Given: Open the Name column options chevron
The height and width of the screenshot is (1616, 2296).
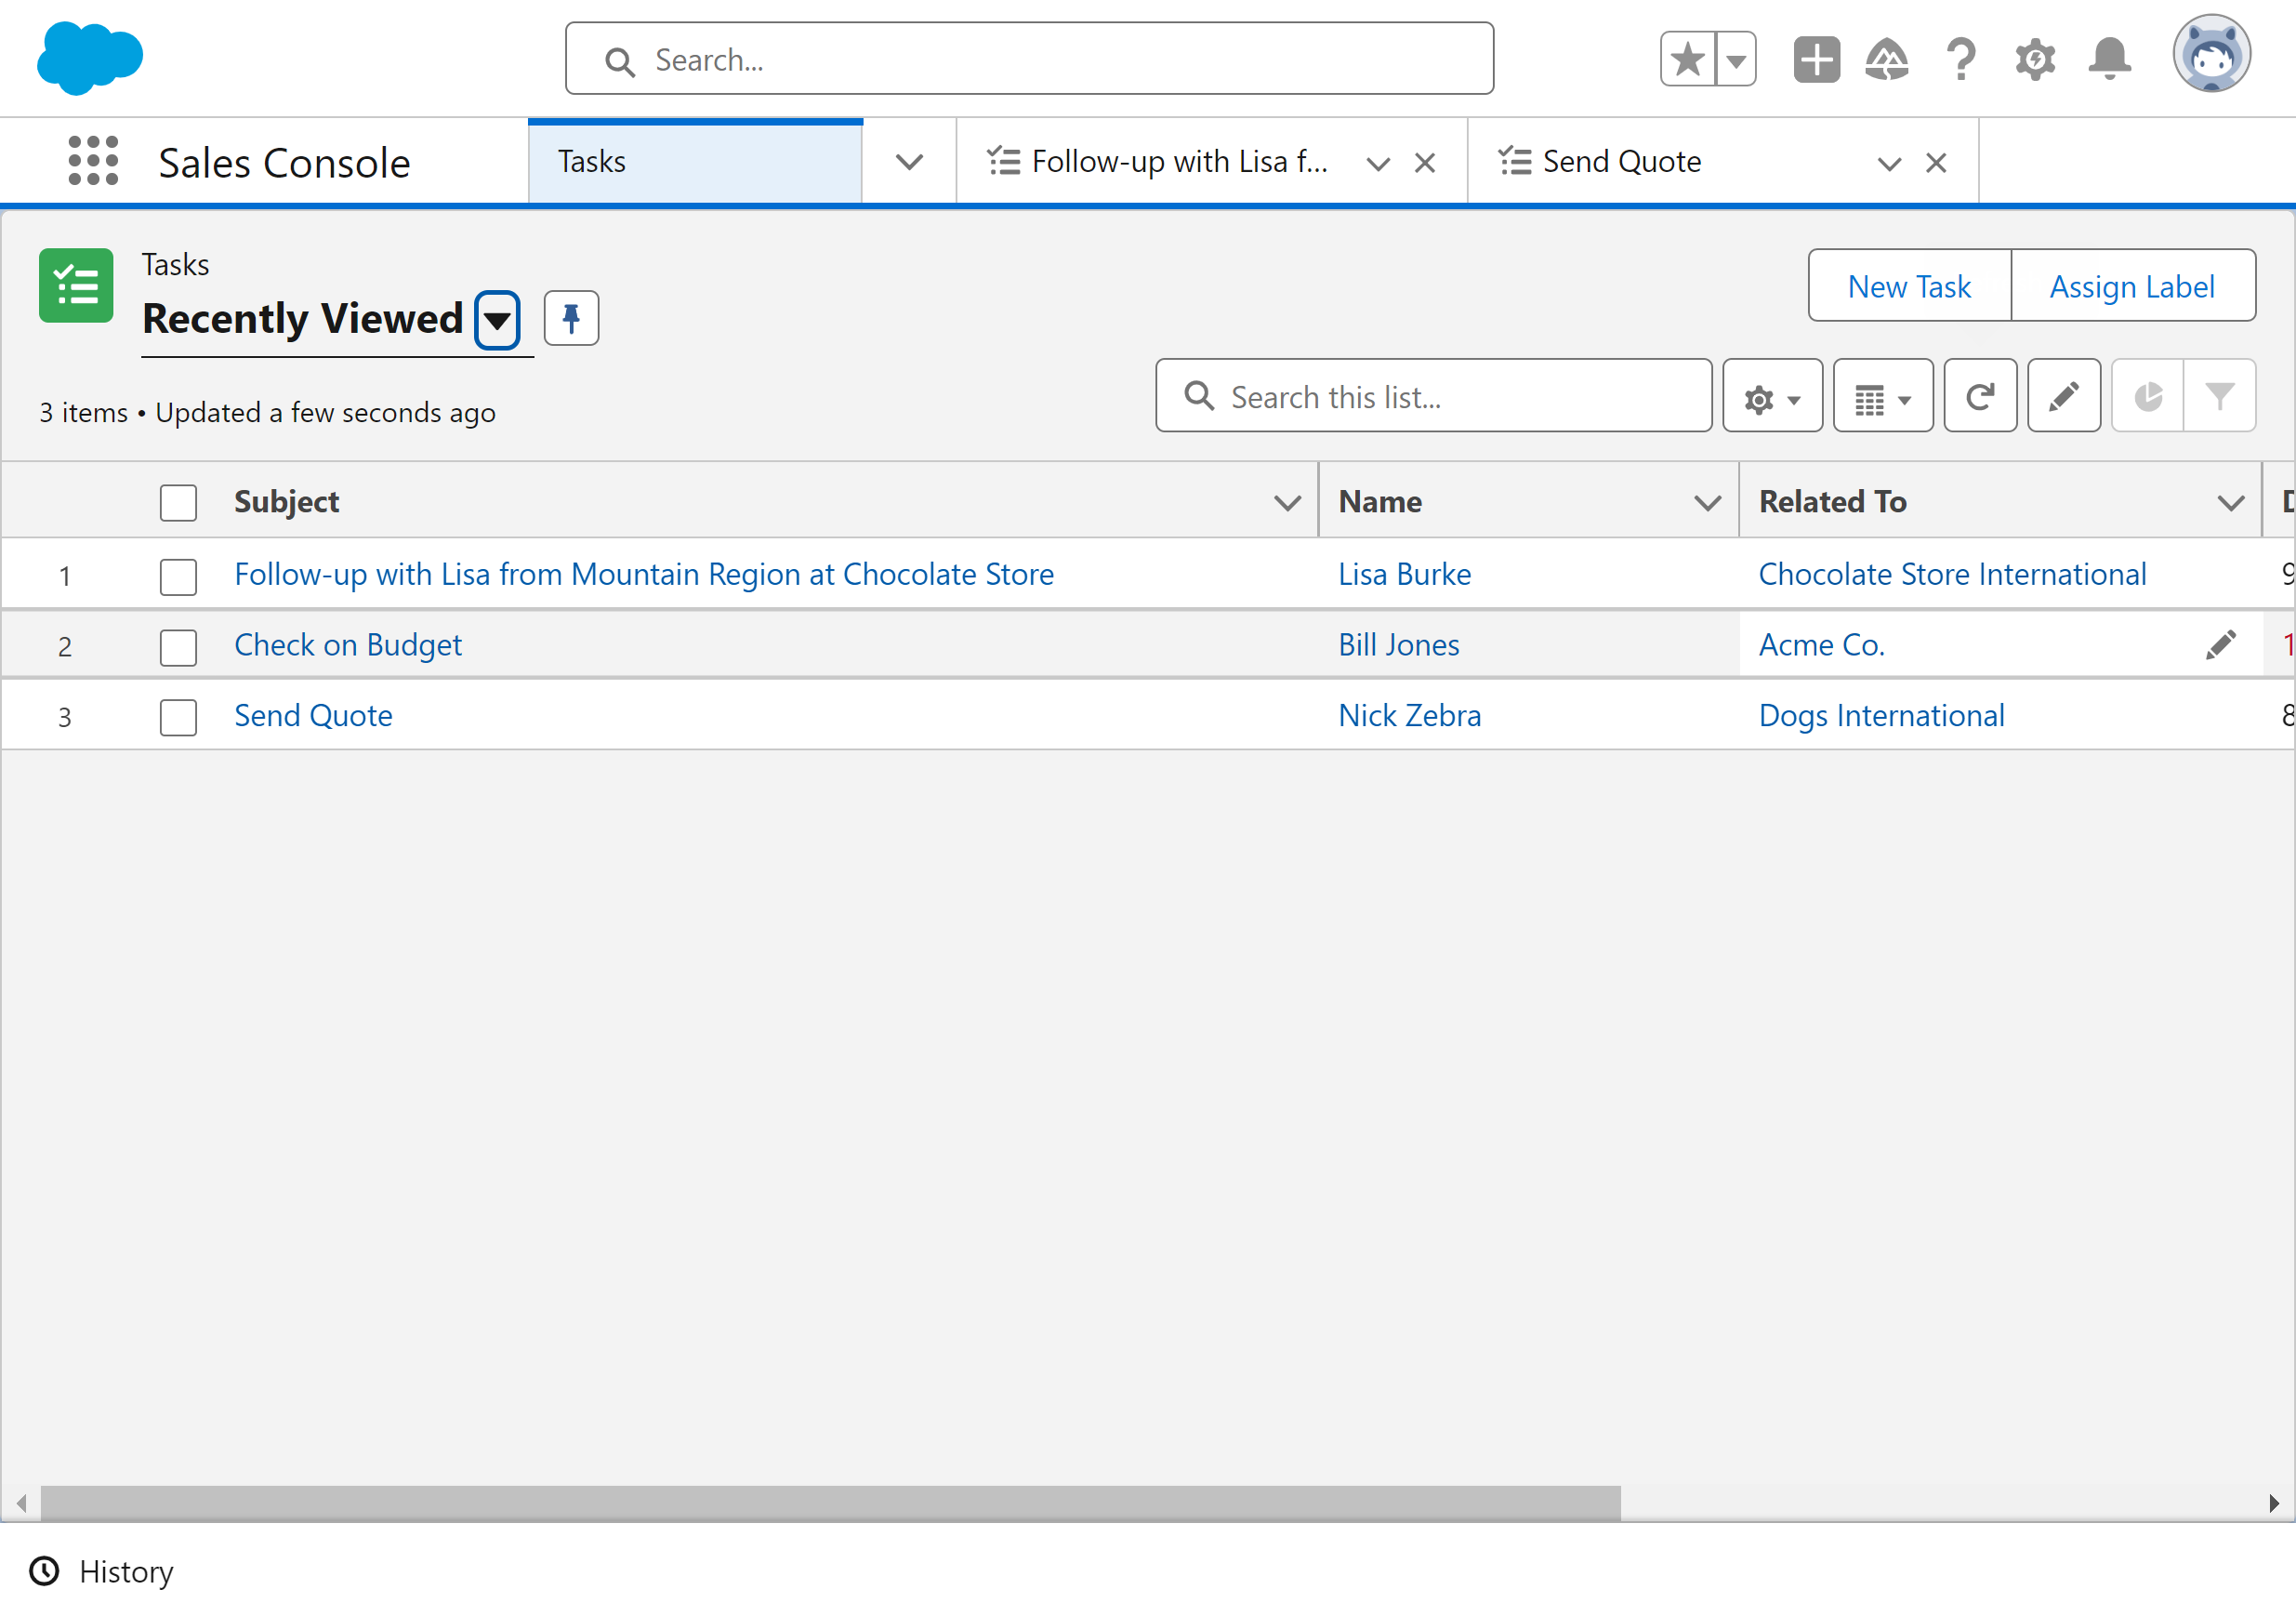Looking at the screenshot, I should coord(1707,502).
